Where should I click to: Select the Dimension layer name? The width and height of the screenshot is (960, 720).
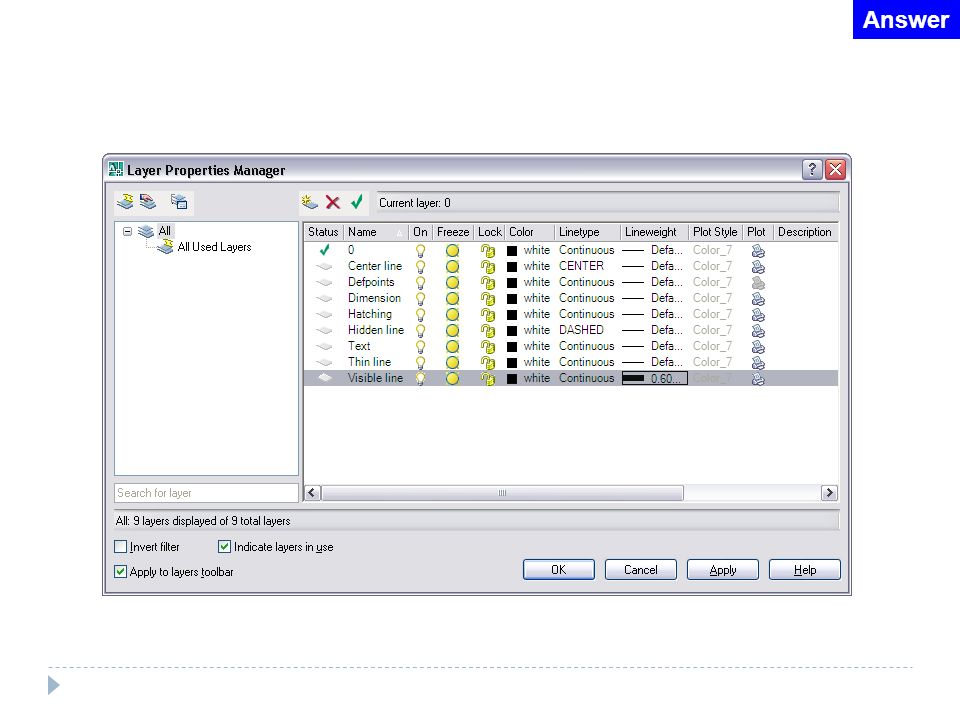point(375,298)
